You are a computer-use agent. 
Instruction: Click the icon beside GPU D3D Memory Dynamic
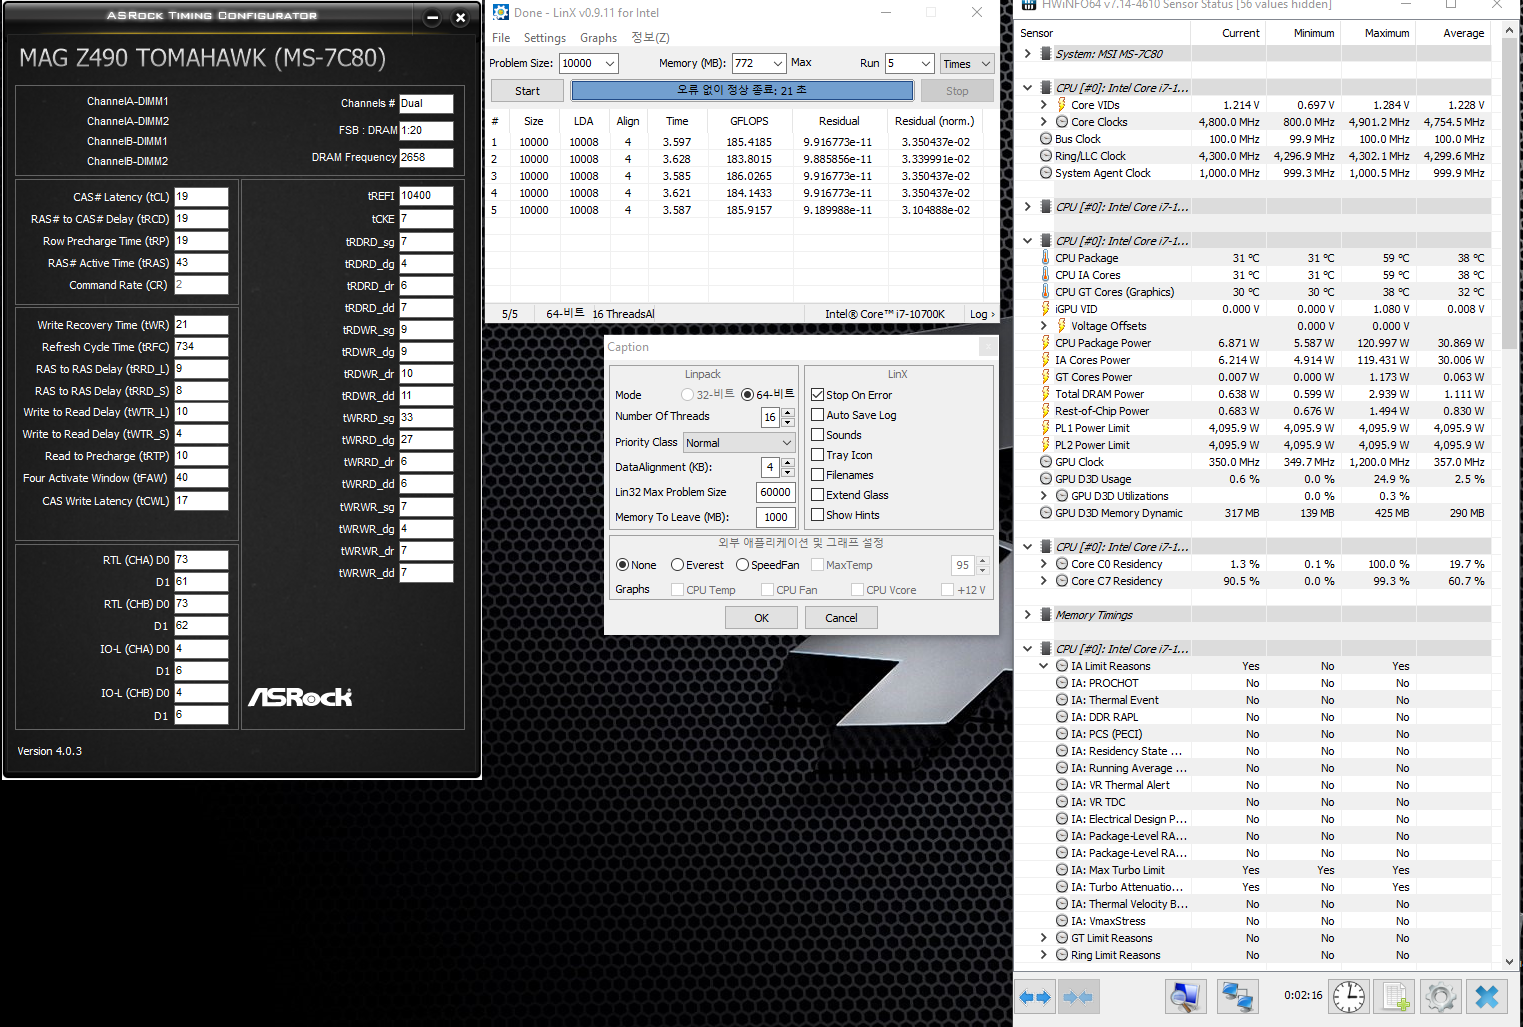(1046, 513)
